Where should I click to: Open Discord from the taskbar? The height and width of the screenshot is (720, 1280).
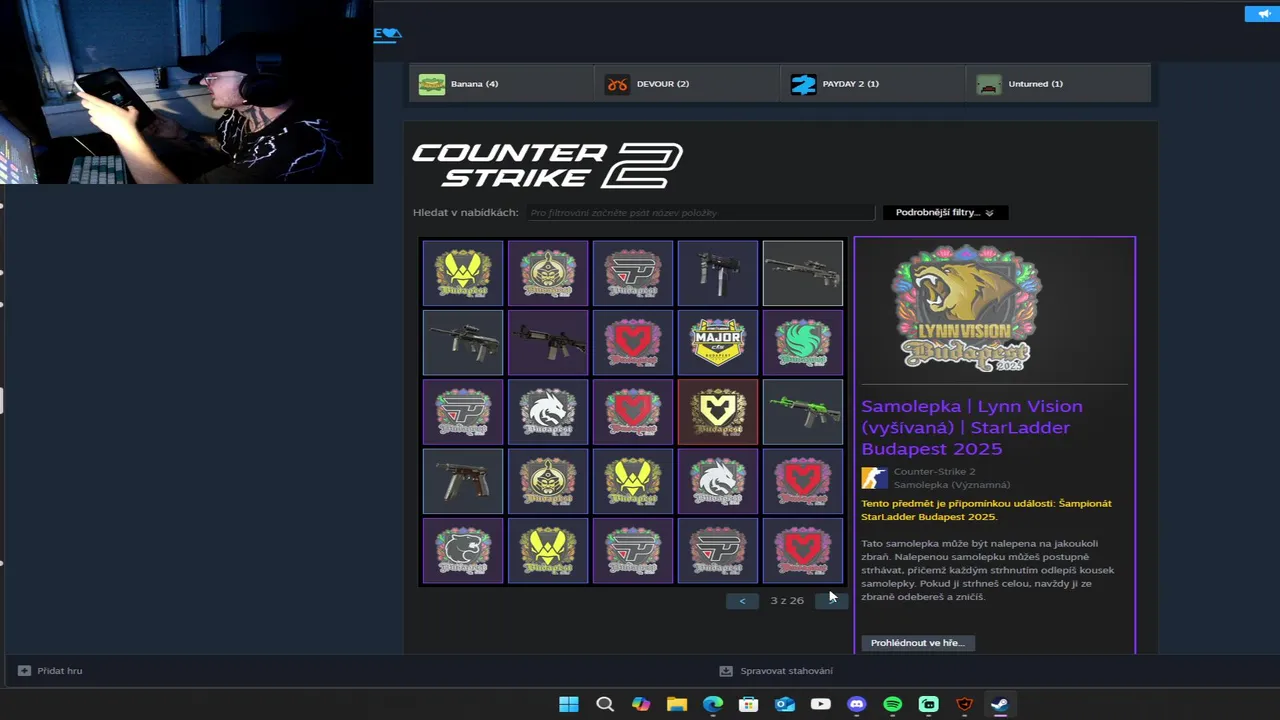(x=857, y=704)
